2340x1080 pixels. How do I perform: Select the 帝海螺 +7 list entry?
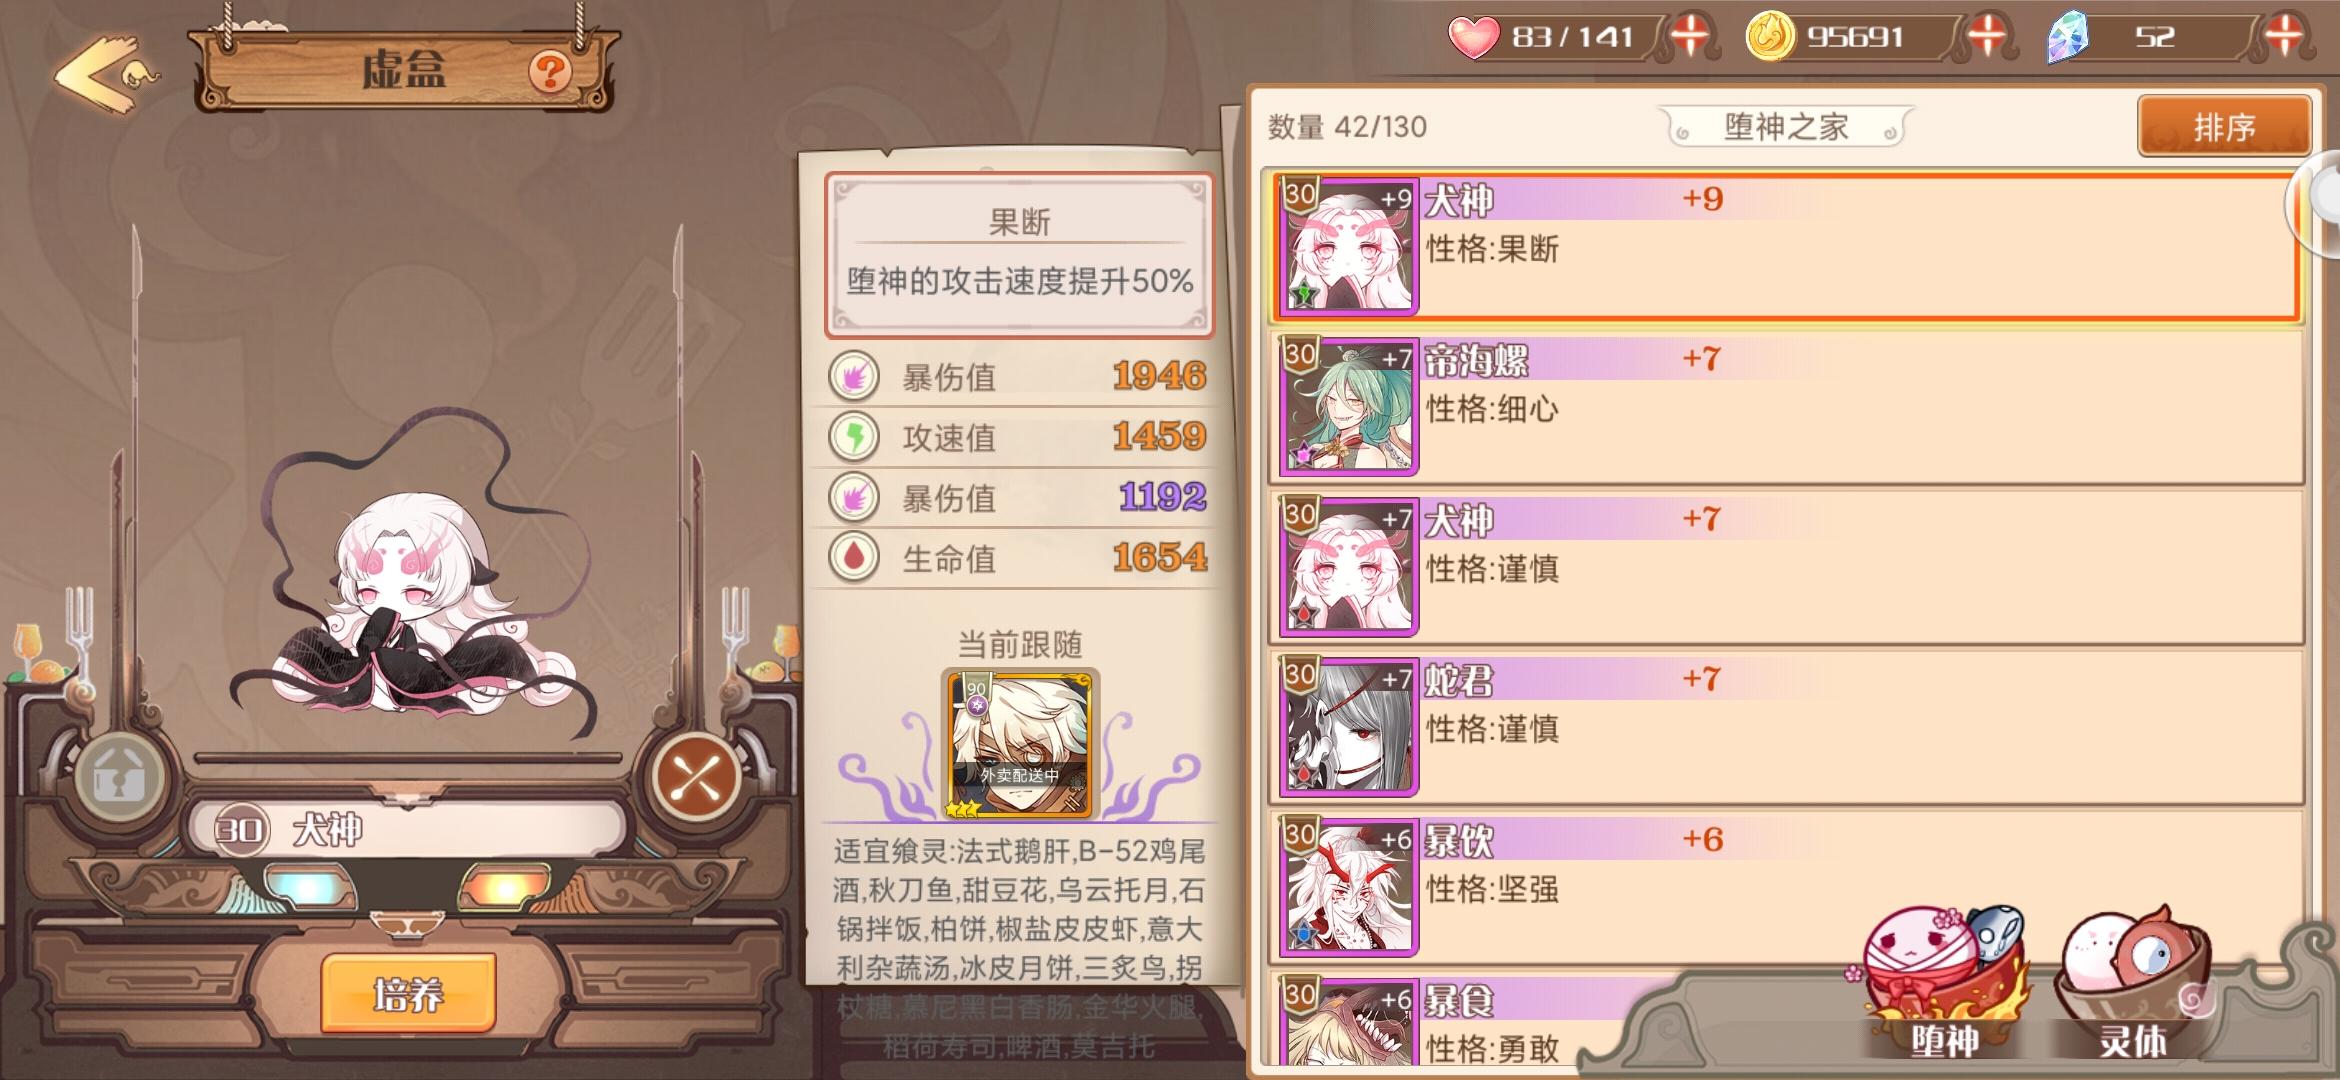pyautogui.click(x=1787, y=406)
